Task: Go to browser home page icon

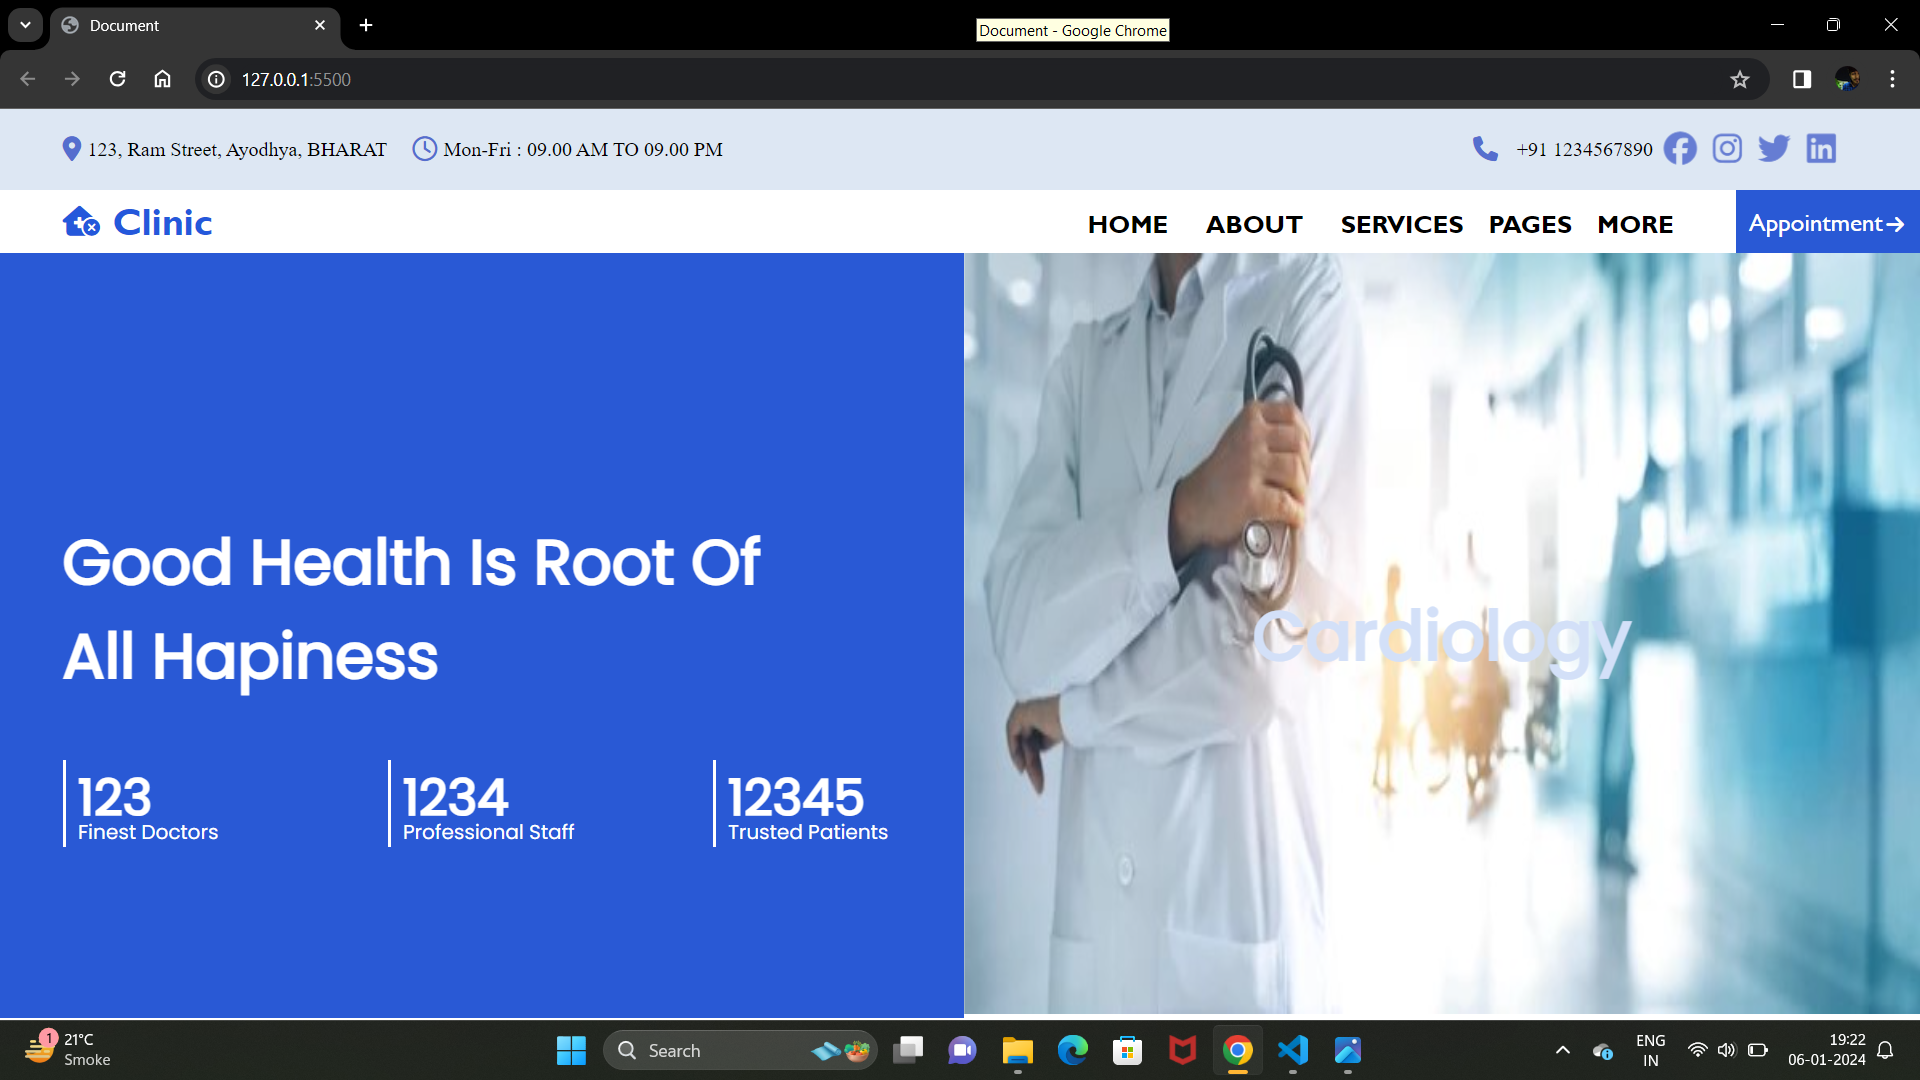Action: point(162,79)
